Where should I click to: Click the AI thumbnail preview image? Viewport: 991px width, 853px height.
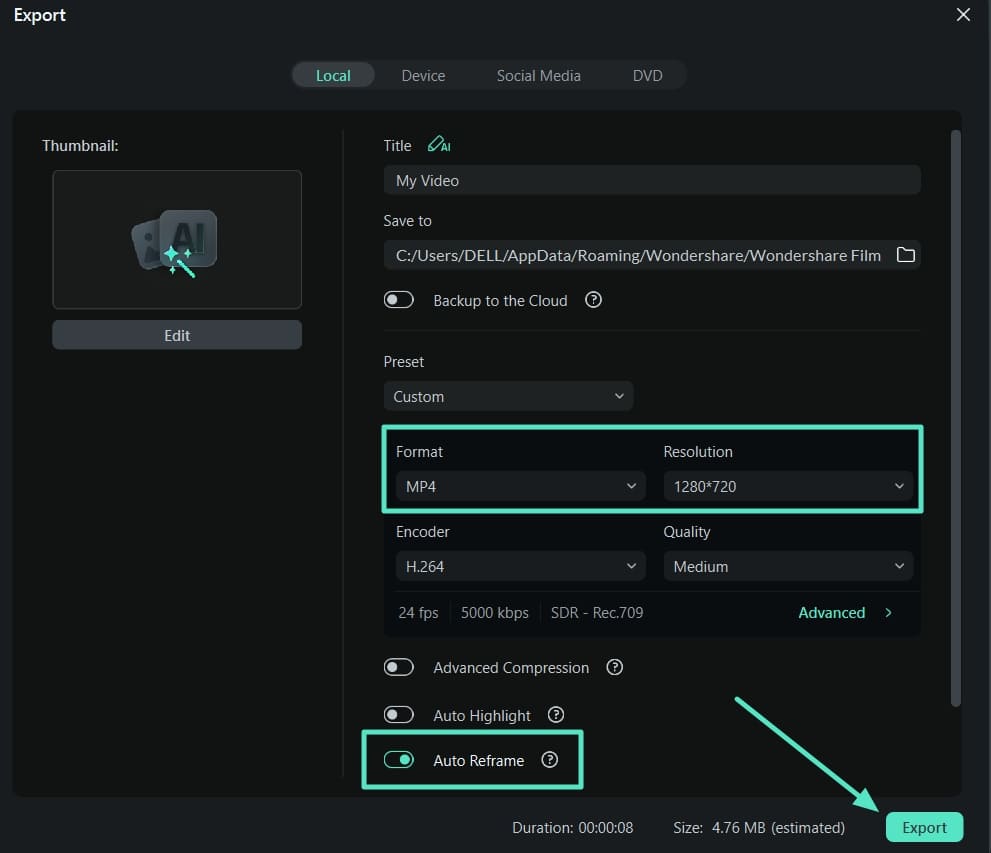click(177, 239)
